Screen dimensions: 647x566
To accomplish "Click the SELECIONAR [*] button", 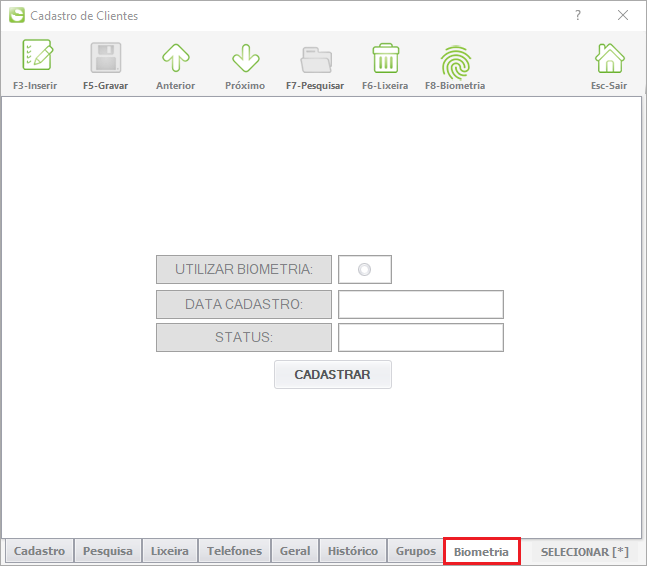I will [585, 552].
